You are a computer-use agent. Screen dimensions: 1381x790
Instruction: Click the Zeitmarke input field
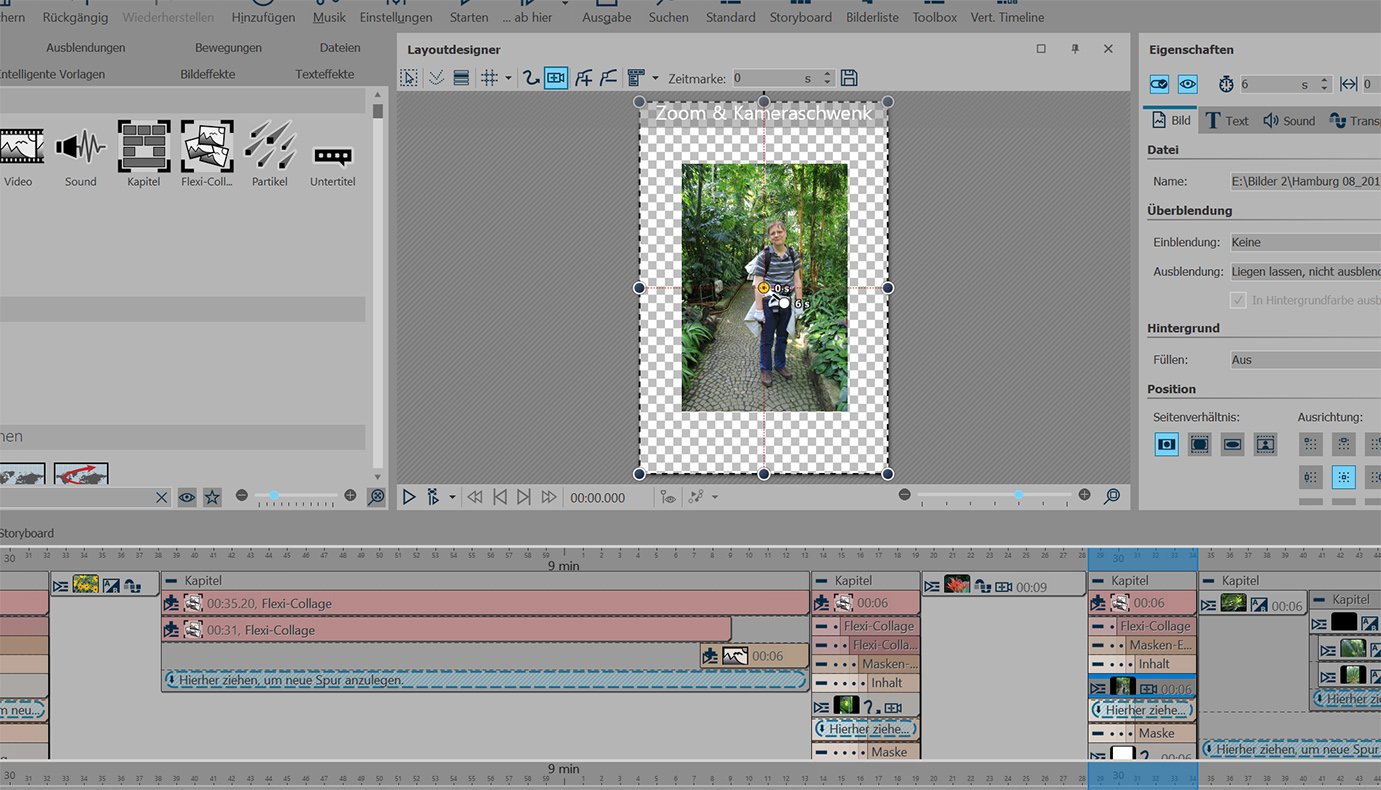(765, 78)
